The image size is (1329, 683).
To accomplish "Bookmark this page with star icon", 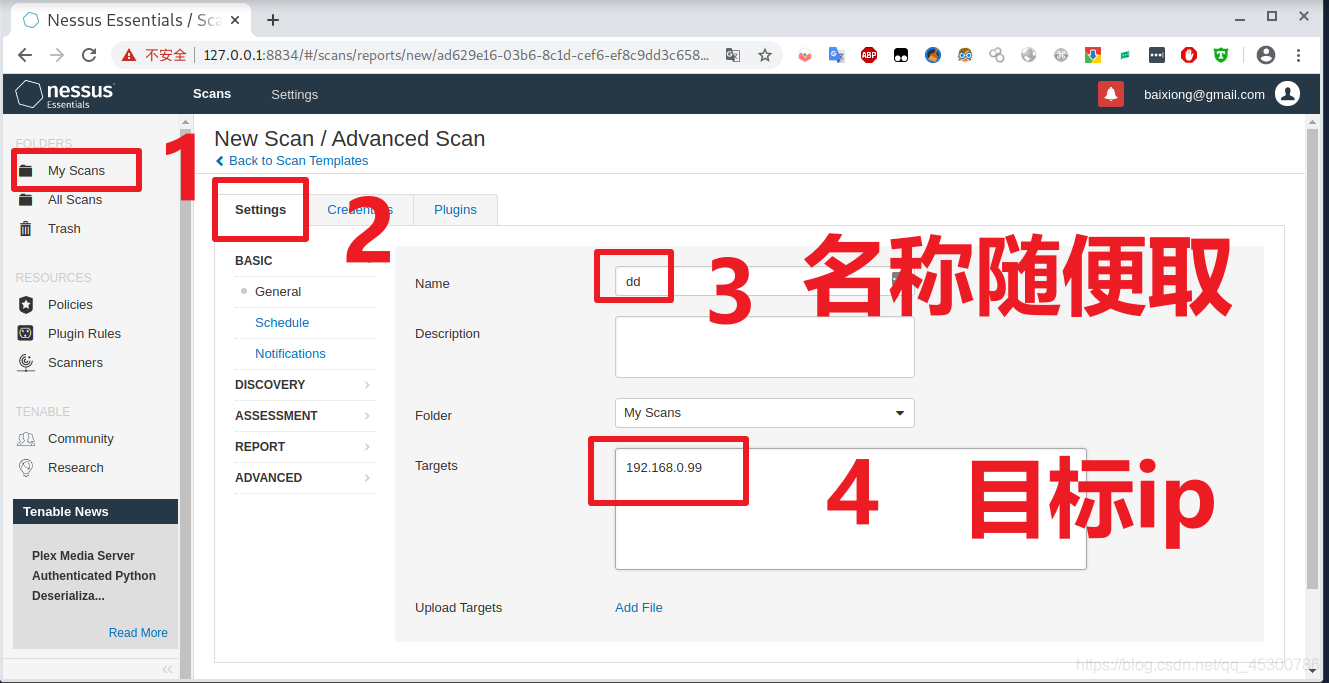I will (x=765, y=55).
